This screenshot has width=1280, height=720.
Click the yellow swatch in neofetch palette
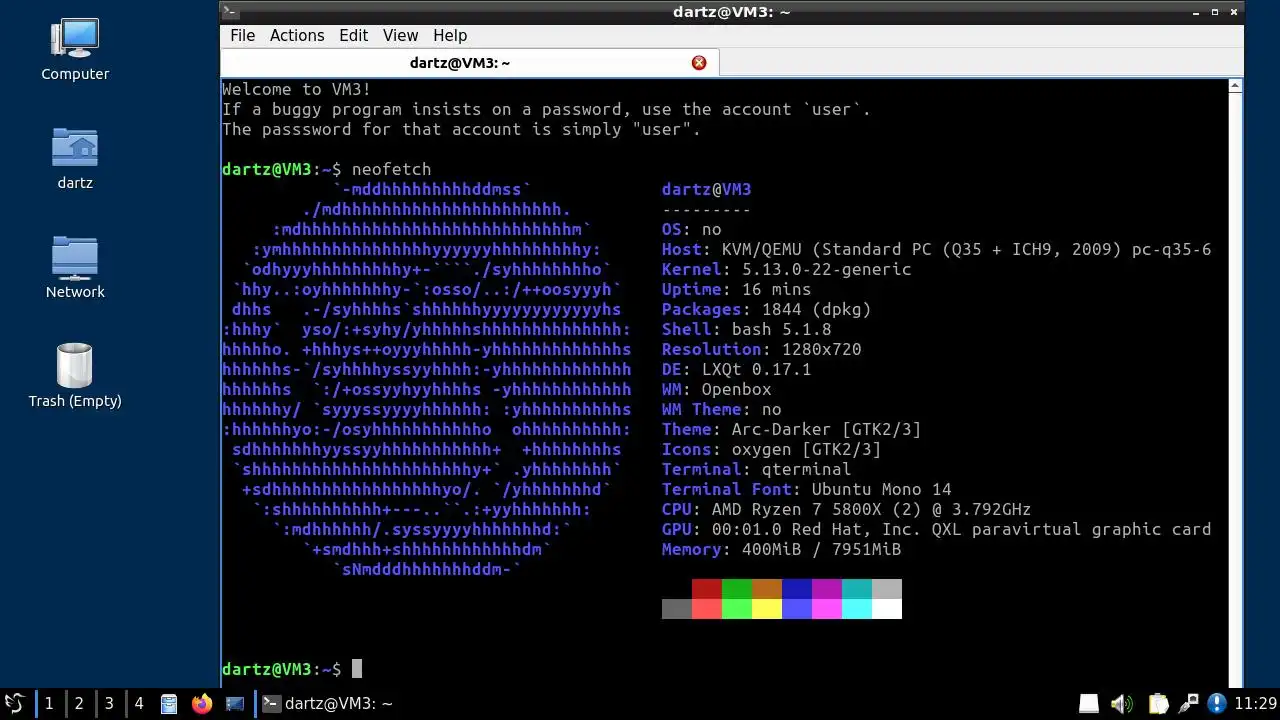click(767, 609)
